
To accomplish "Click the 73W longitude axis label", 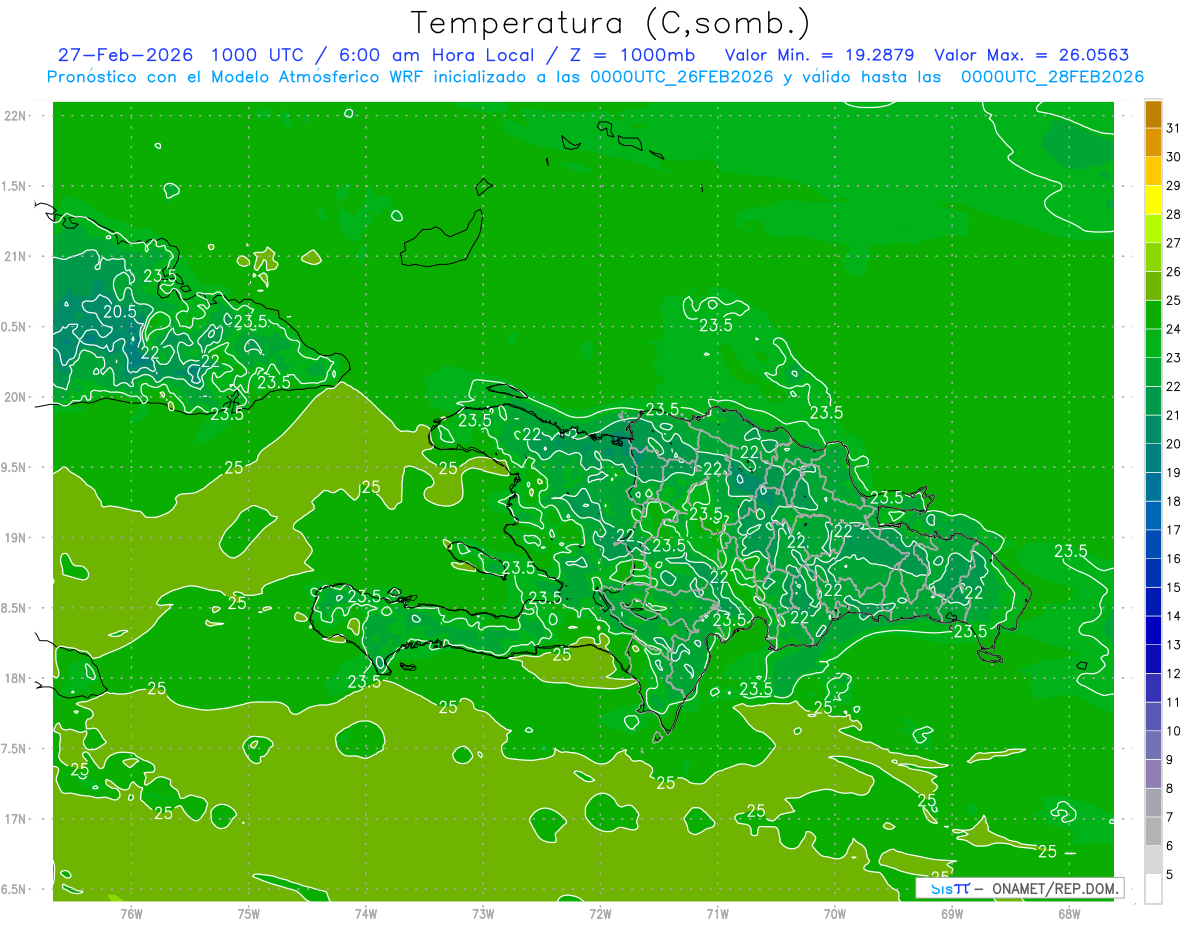I will pos(483,914).
